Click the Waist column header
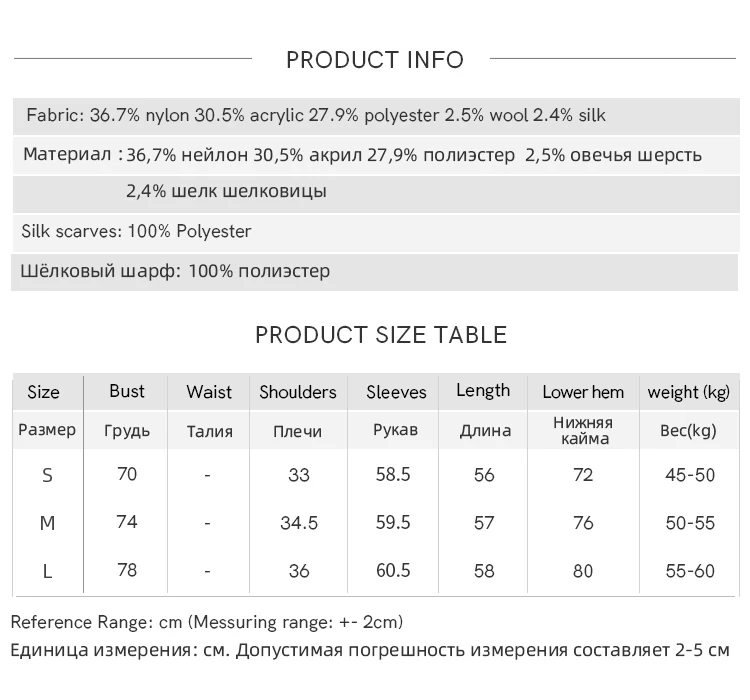This screenshot has width=750, height=700. (208, 392)
